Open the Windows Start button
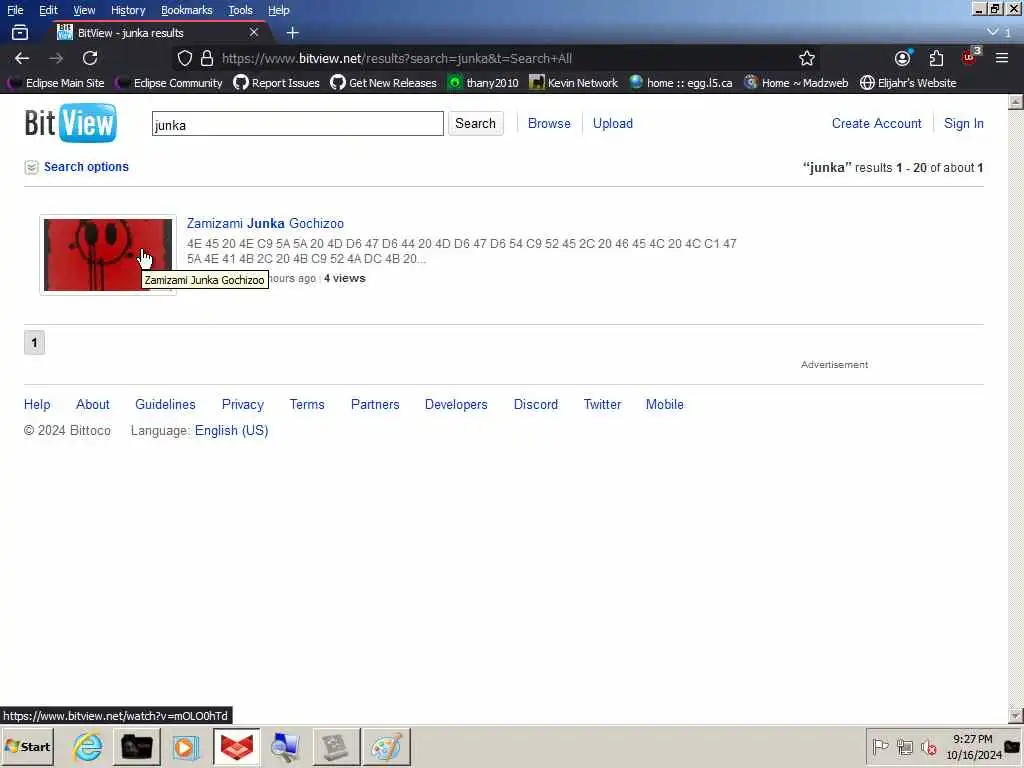Viewport: 1024px width, 768px height. (x=27, y=746)
